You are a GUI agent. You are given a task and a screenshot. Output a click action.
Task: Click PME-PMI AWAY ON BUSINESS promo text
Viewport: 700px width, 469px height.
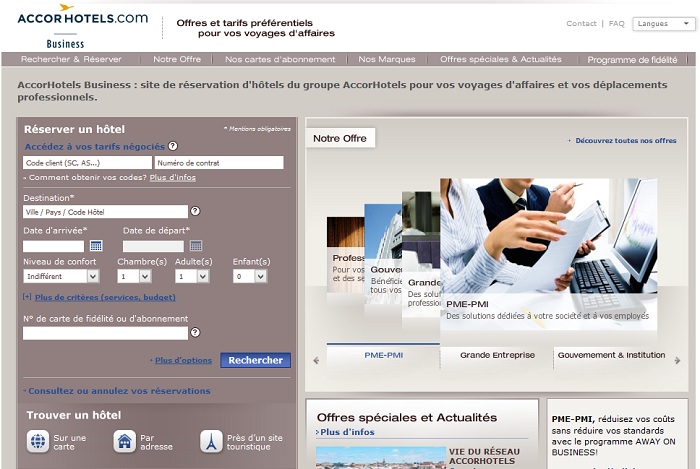613,436
